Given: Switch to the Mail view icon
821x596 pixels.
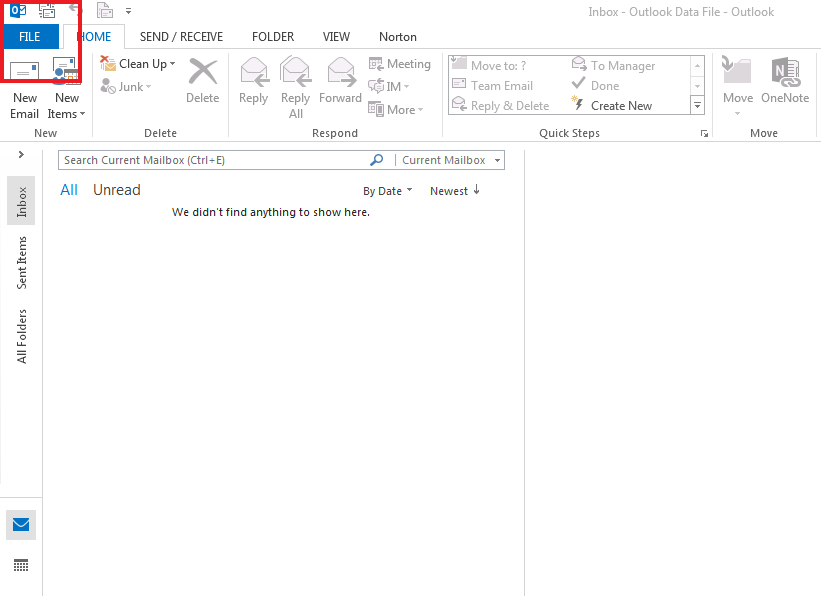Looking at the screenshot, I should (21, 525).
